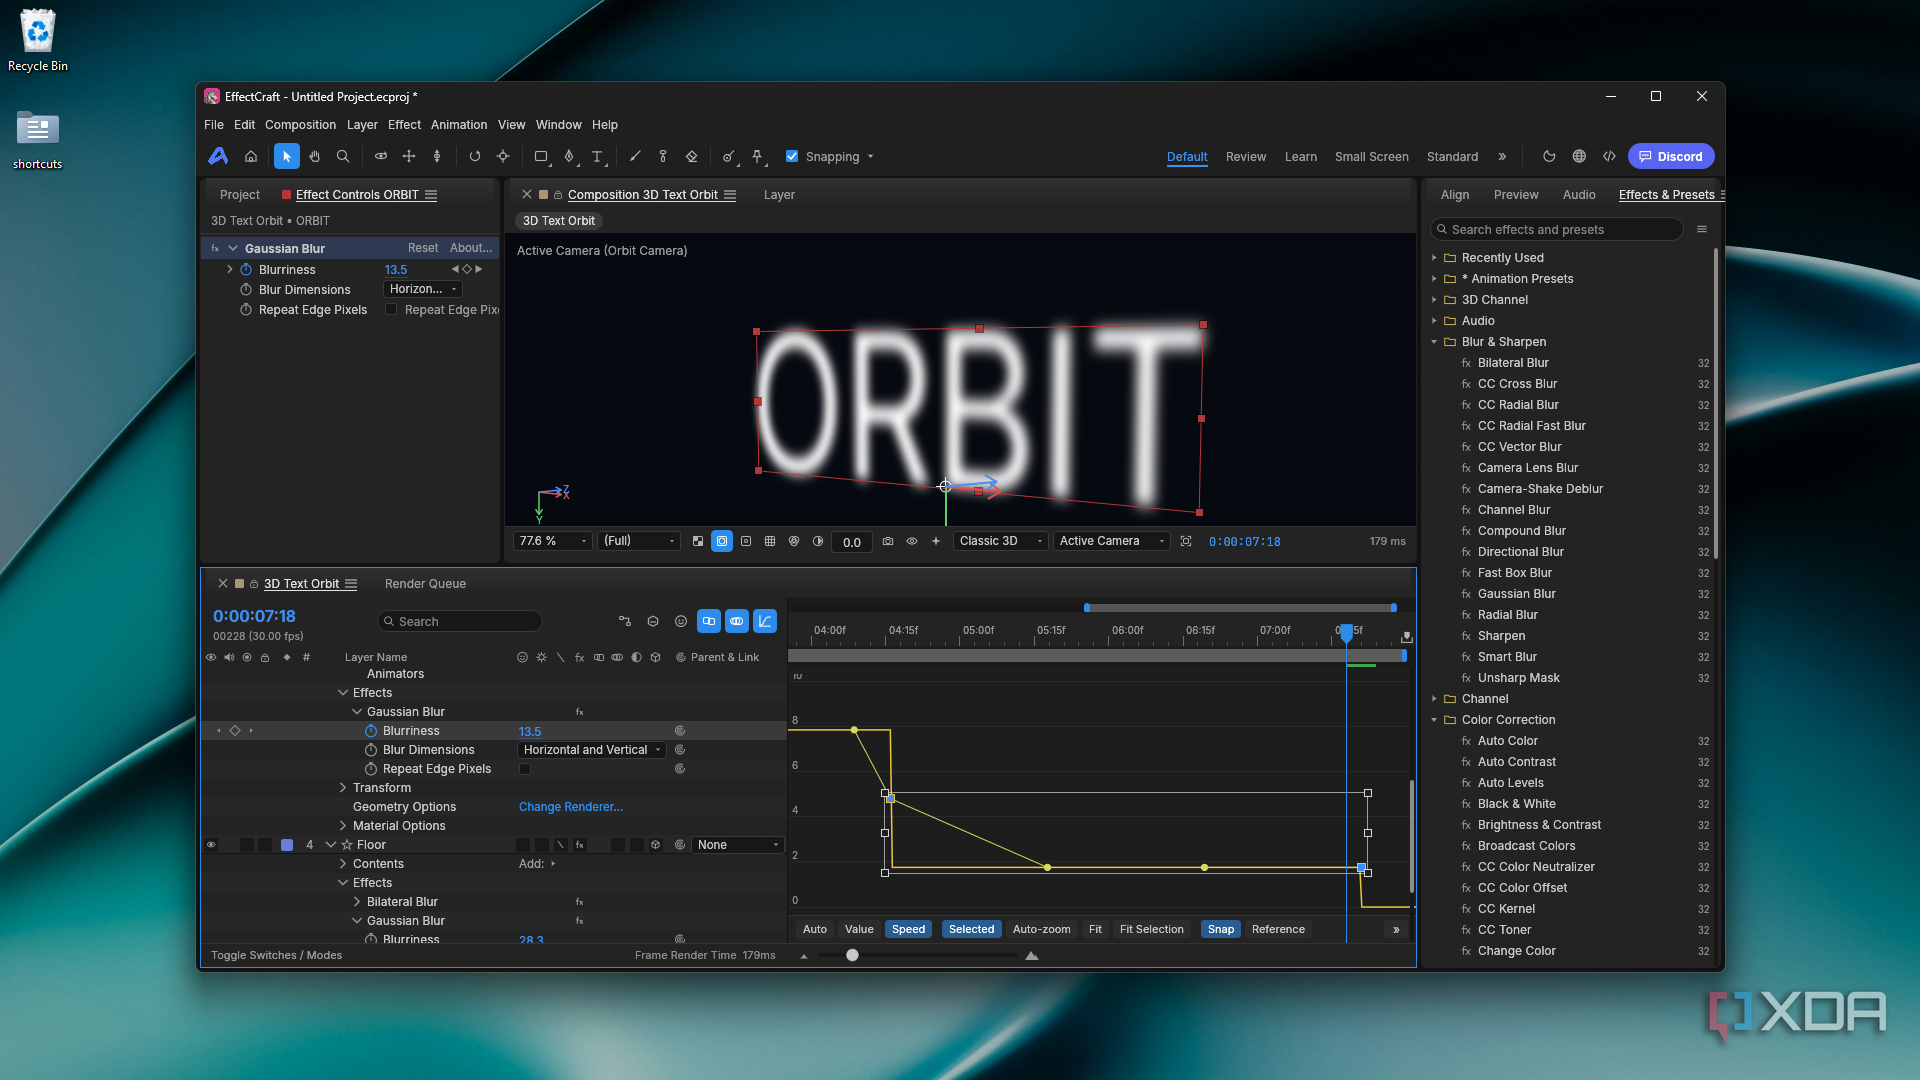
Task: Click the Home icon in toolbar
Action: tap(251, 157)
